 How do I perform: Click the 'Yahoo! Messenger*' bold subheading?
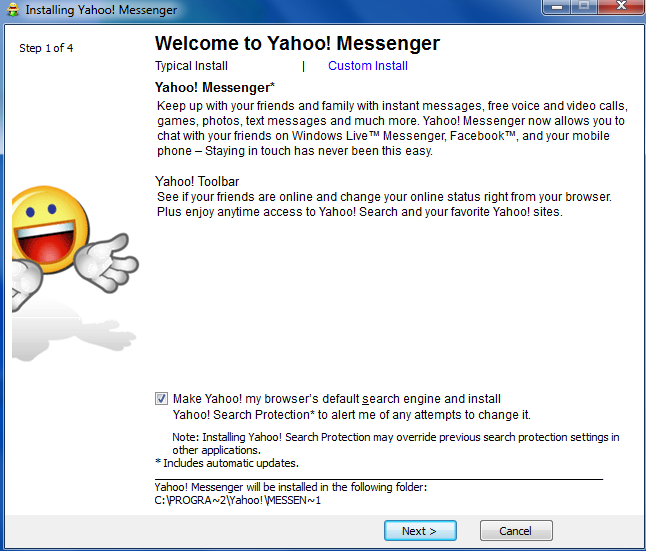pyautogui.click(x=215, y=88)
